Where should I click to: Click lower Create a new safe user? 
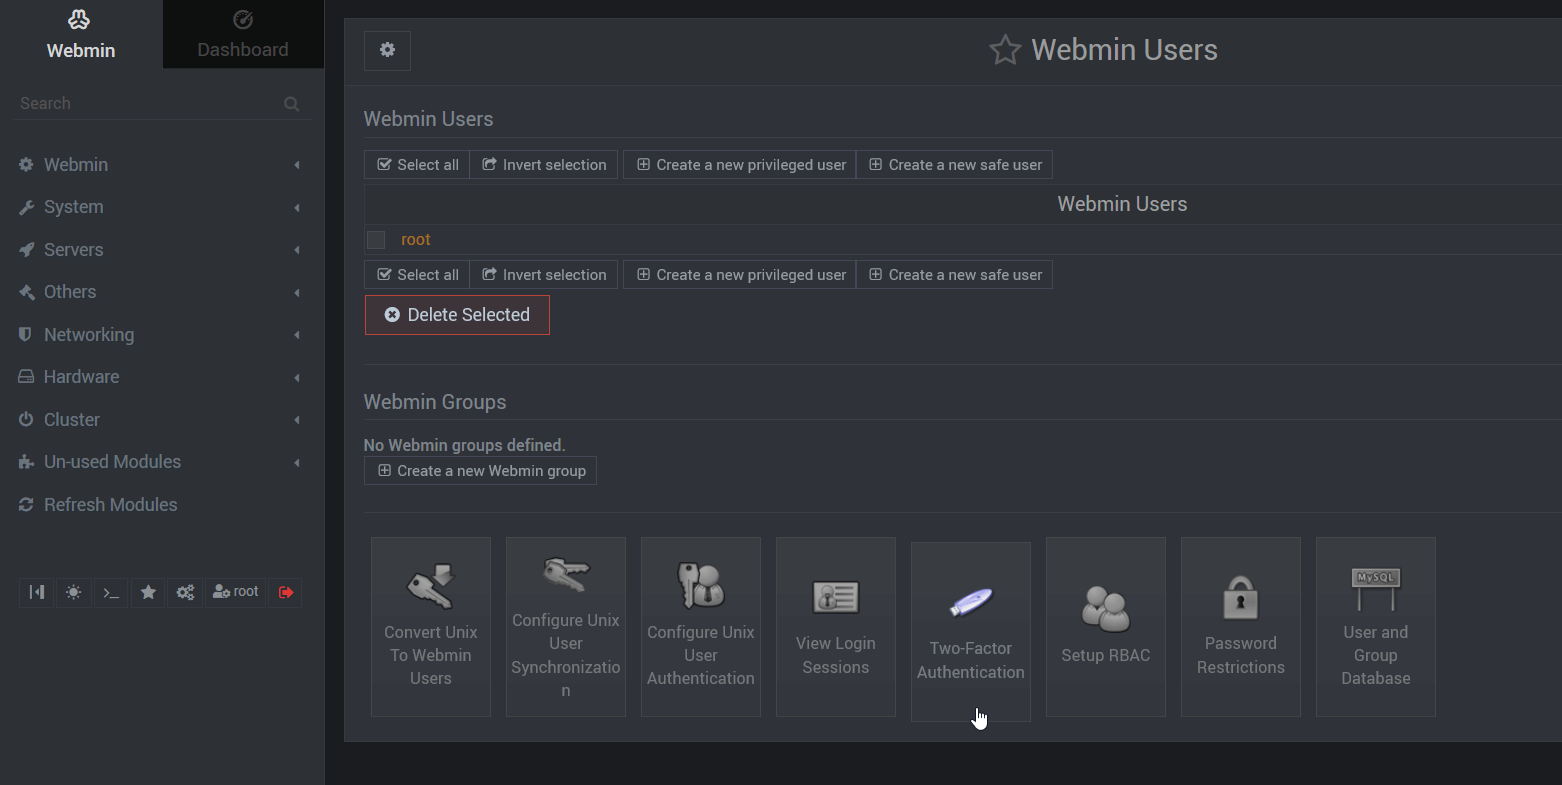click(x=955, y=275)
